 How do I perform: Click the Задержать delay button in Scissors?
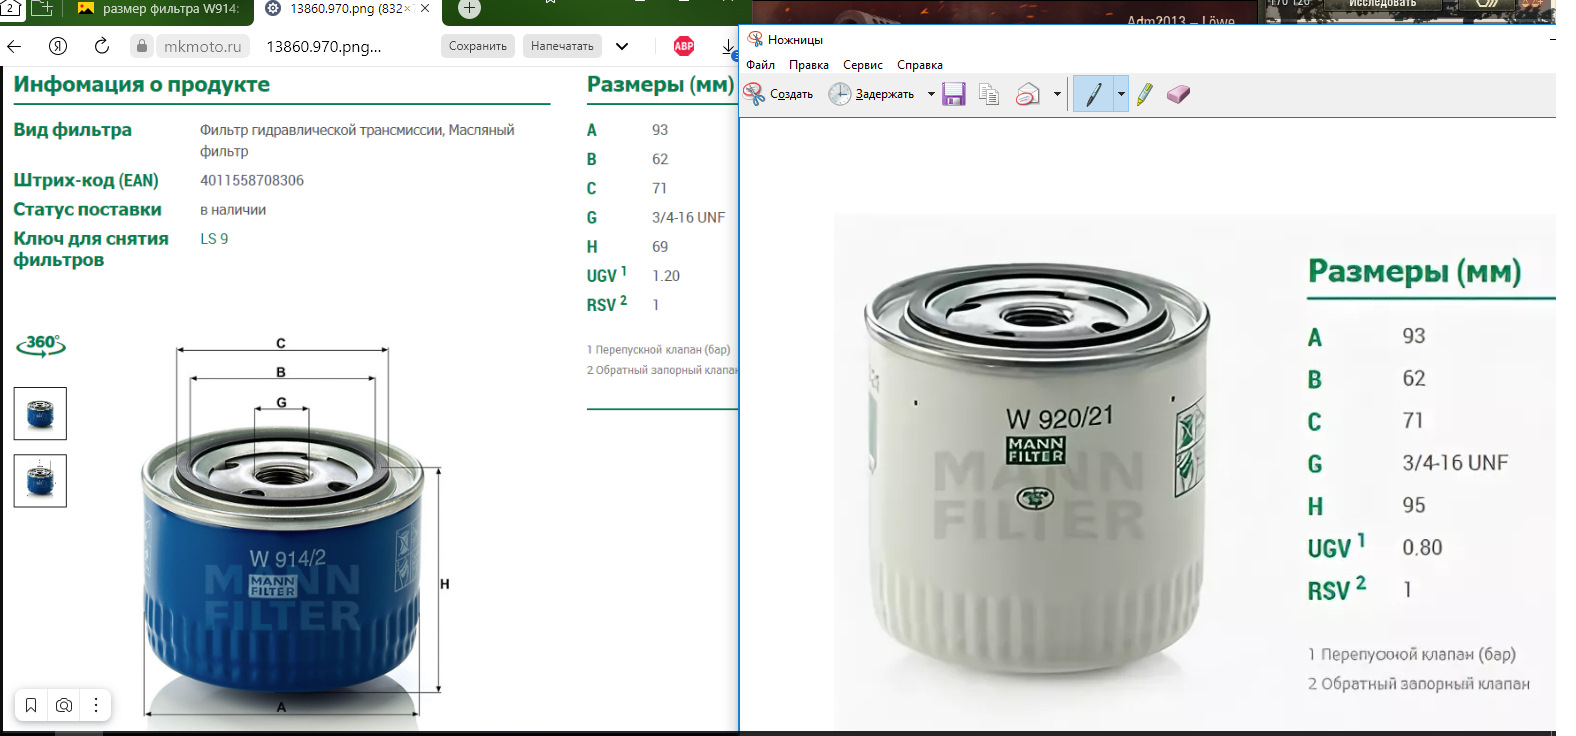pyautogui.click(x=872, y=94)
